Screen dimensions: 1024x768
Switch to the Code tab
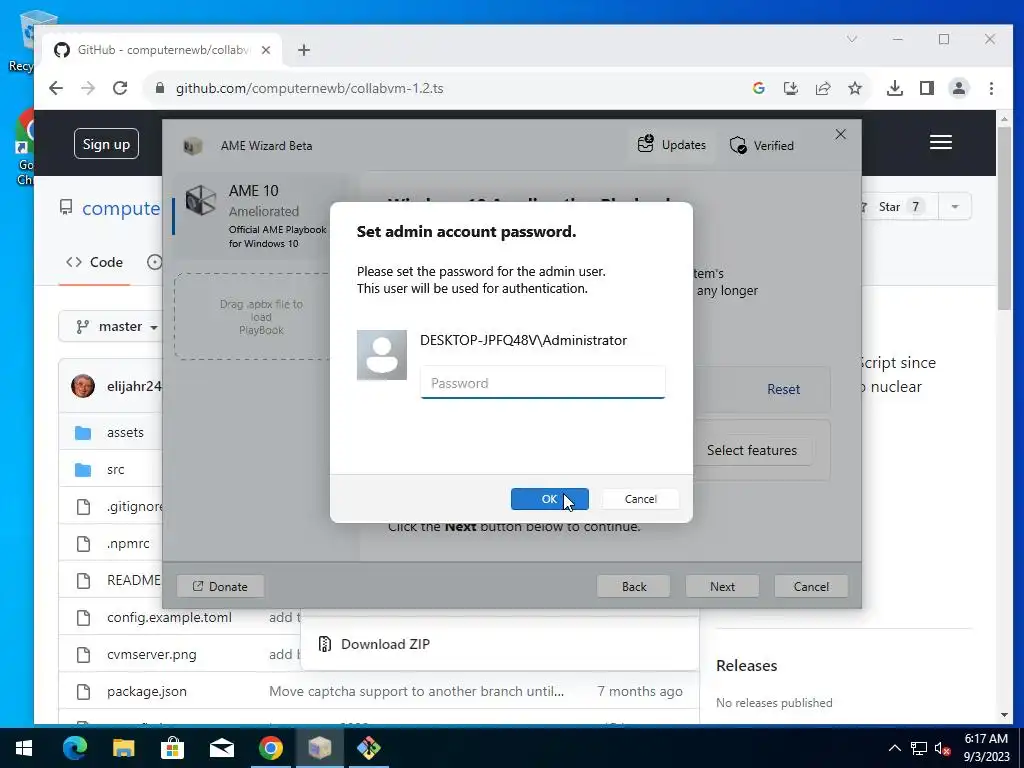click(95, 262)
